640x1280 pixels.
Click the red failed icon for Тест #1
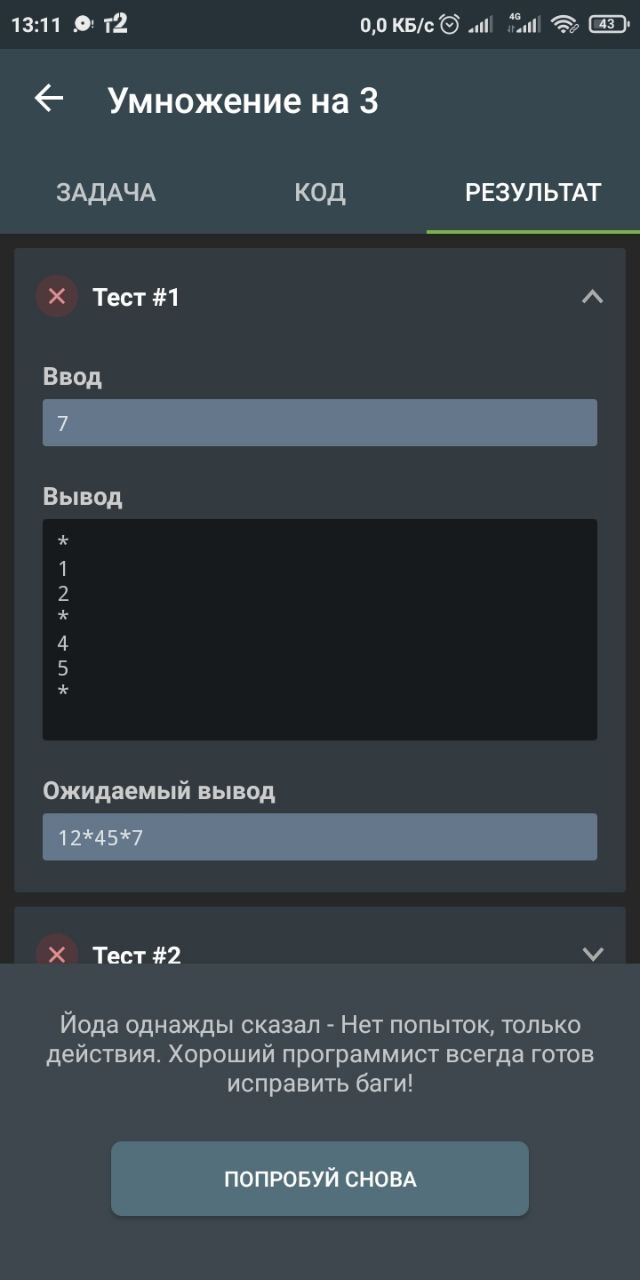(57, 296)
